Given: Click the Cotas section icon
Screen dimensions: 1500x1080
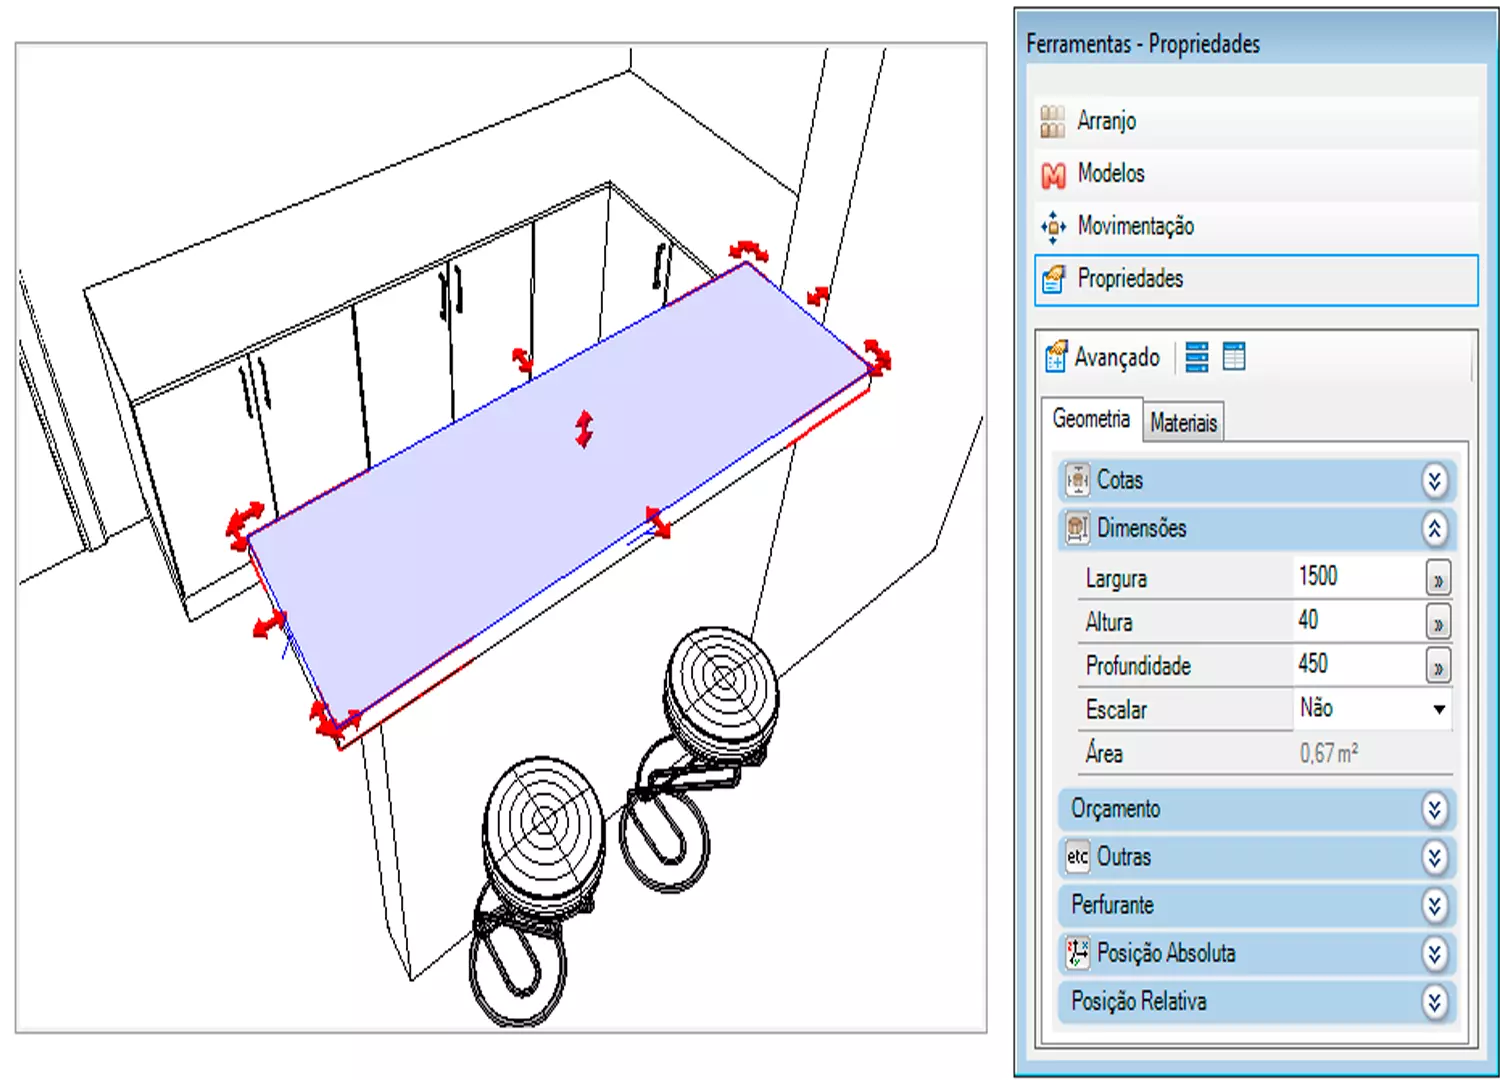Looking at the screenshot, I should click(1077, 480).
